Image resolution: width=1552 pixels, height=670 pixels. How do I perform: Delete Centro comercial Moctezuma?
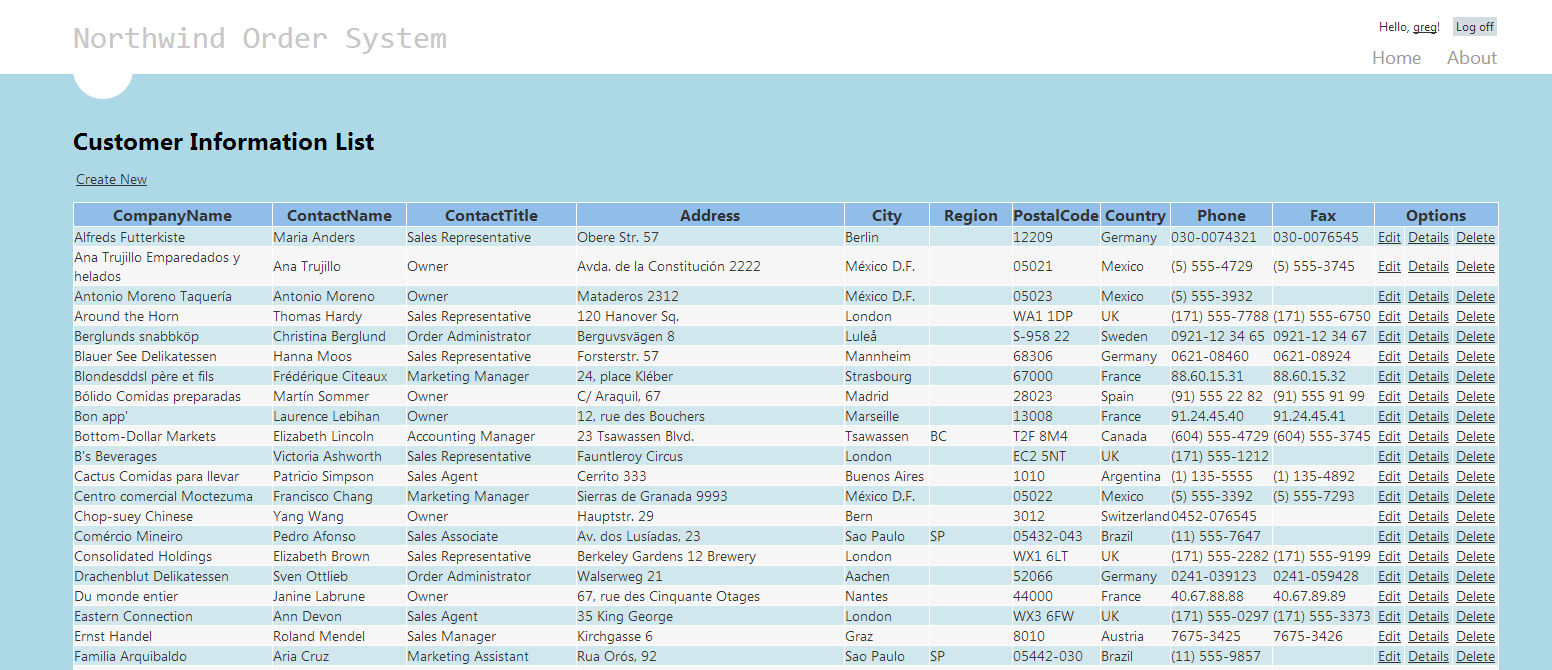coord(1475,496)
